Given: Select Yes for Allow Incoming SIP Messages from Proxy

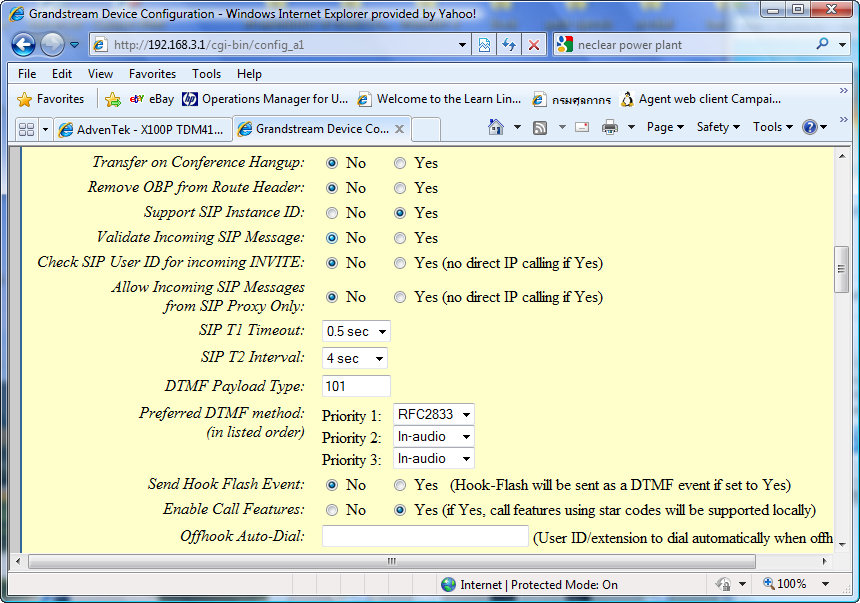Looking at the screenshot, I should pyautogui.click(x=400, y=297).
